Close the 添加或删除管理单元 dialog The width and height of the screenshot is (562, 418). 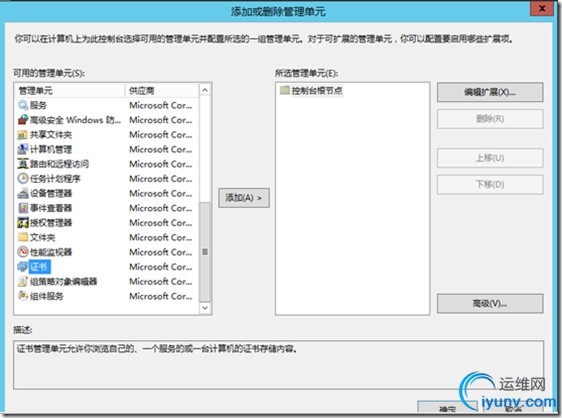coord(542,8)
